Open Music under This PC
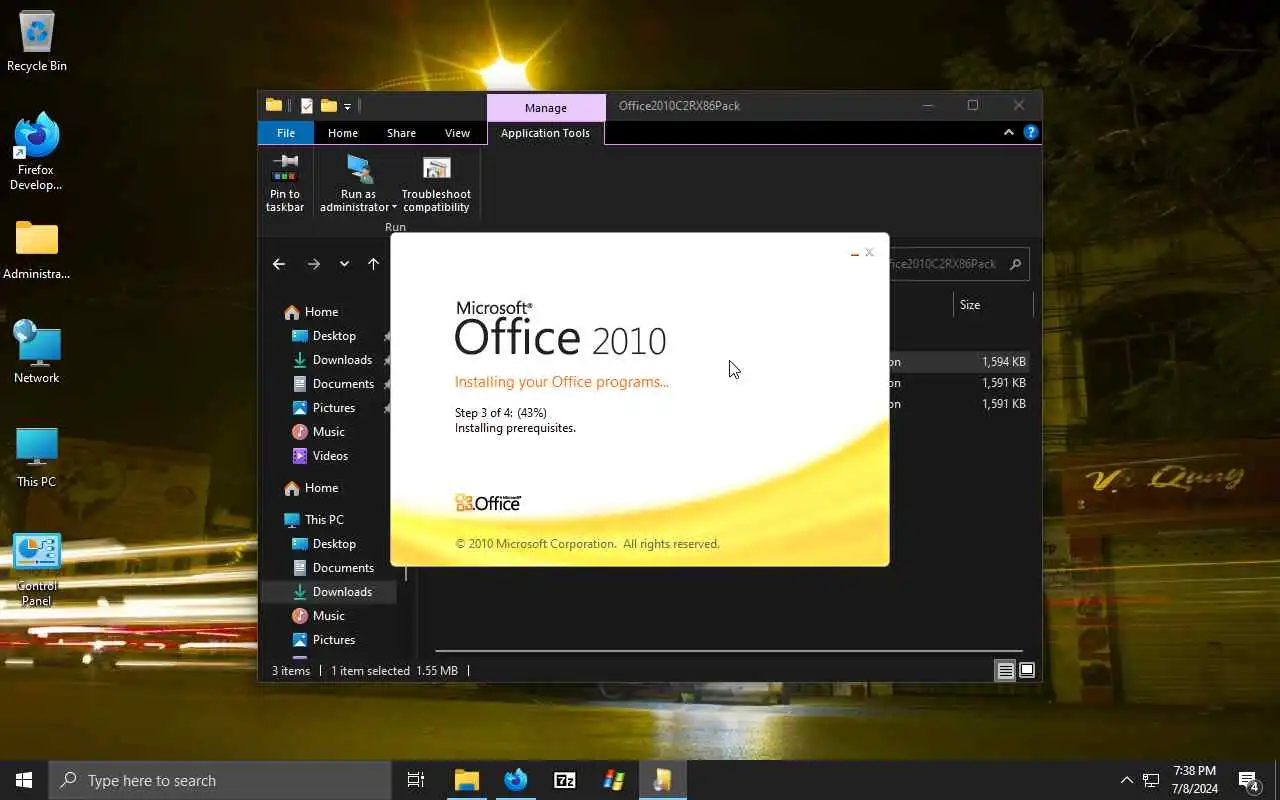This screenshot has height=800, width=1280. [329, 616]
